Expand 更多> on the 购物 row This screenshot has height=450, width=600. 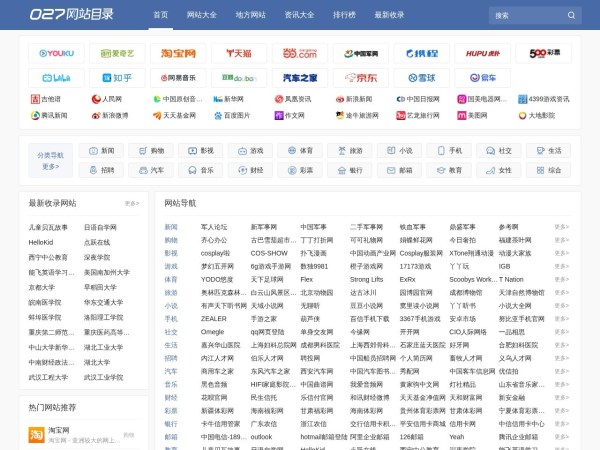(x=562, y=240)
